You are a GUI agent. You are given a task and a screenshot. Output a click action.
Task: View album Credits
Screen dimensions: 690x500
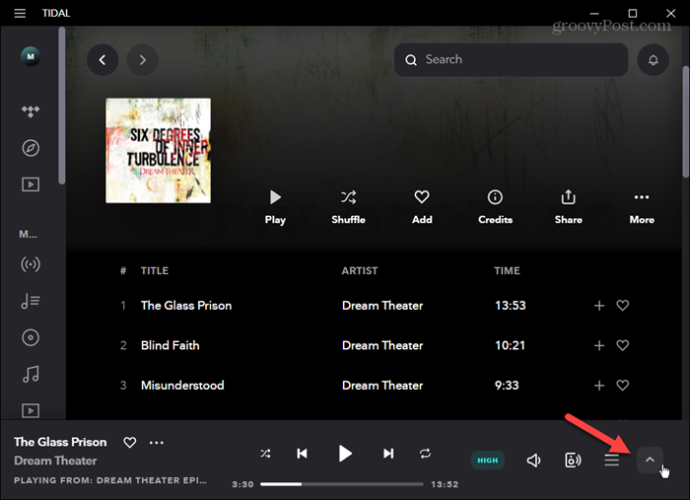point(495,207)
